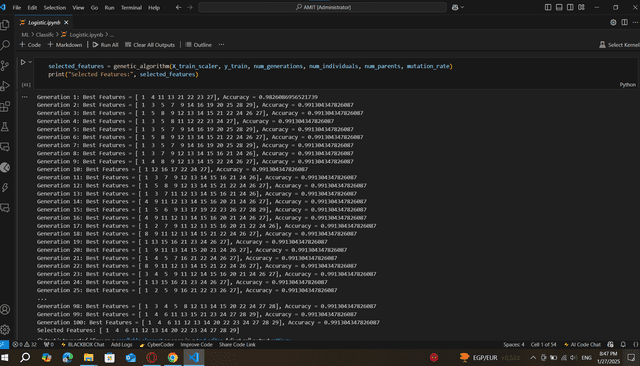Add a new Markdown cell
Viewport: 640px width, 366px height.
coord(64,44)
